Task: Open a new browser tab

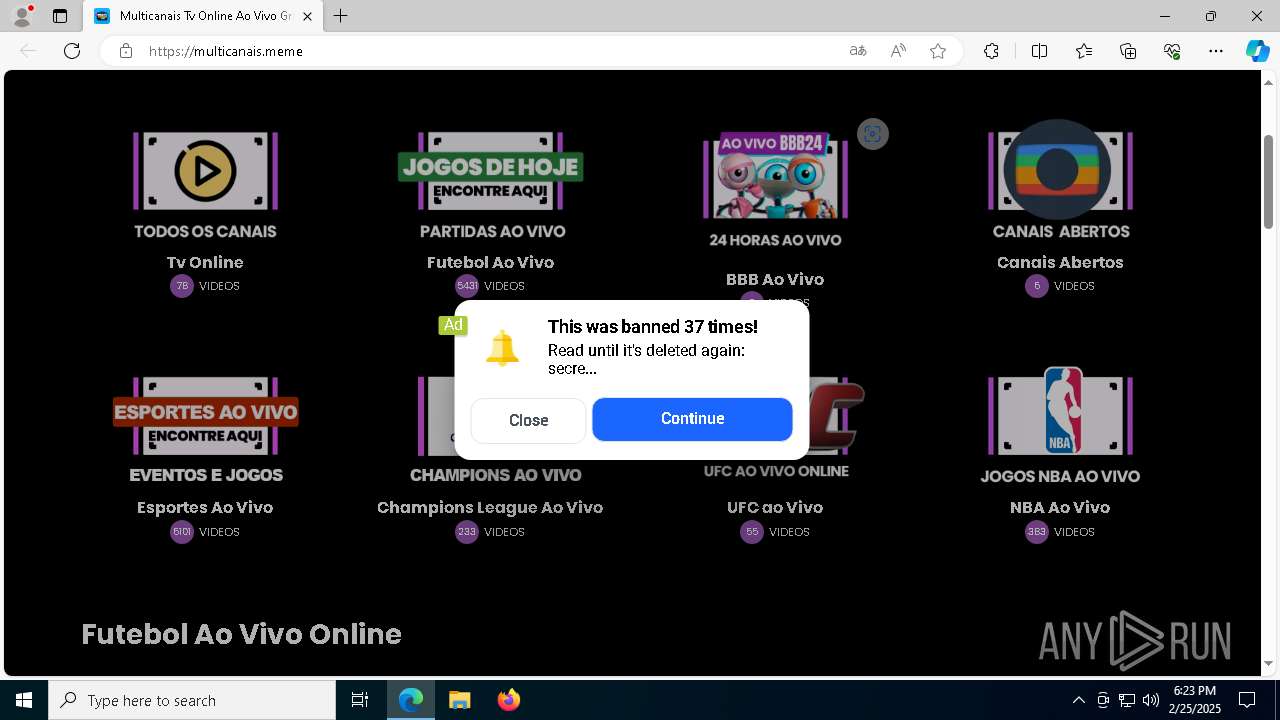Action: point(341,16)
